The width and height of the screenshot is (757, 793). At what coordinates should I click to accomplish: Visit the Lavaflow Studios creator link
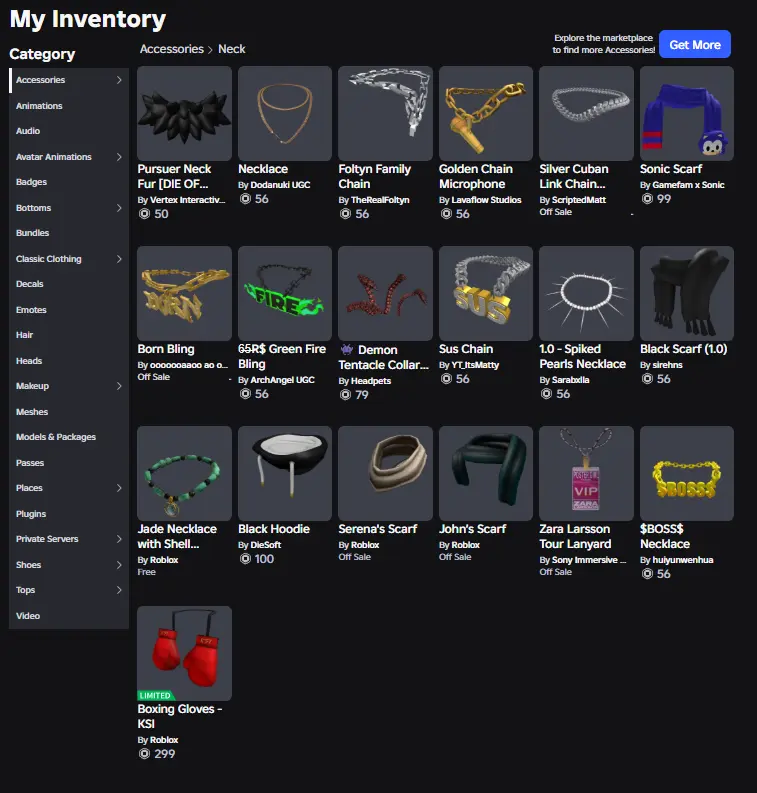pyautogui.click(x=486, y=200)
